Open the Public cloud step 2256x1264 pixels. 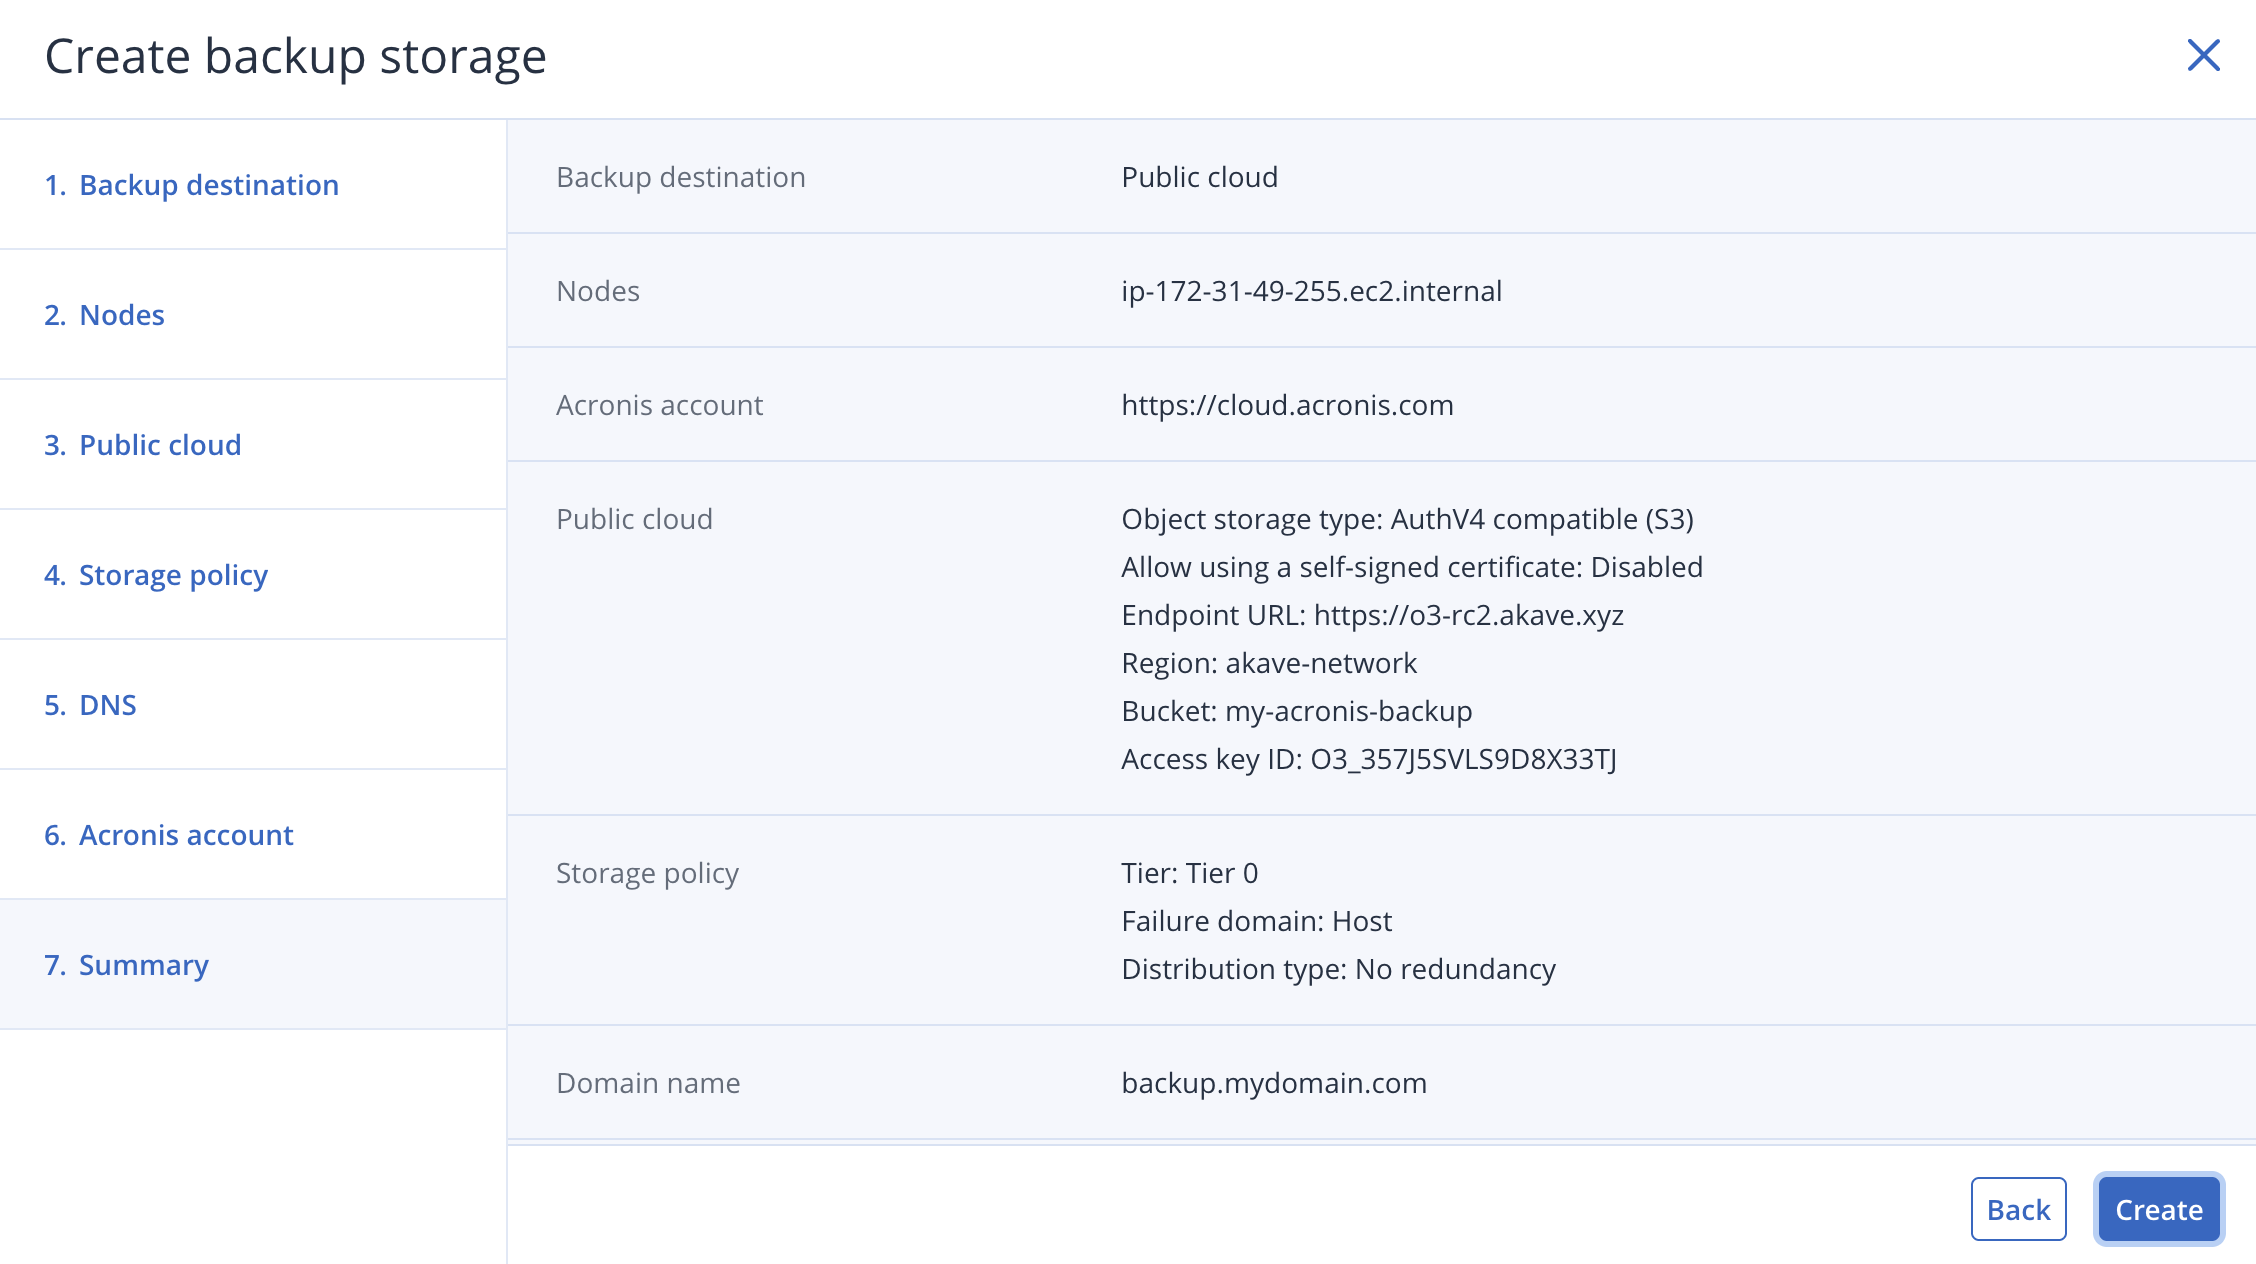(160, 444)
